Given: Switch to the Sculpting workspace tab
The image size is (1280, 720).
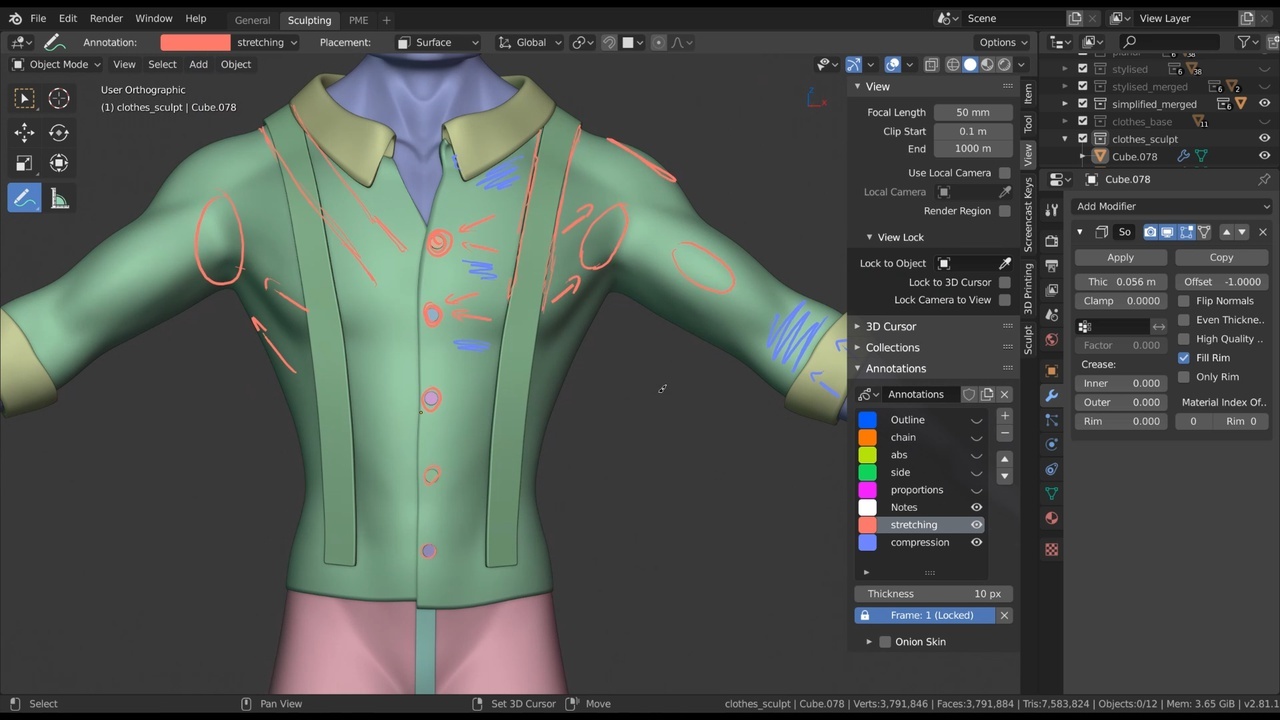Looking at the screenshot, I should (x=309, y=20).
